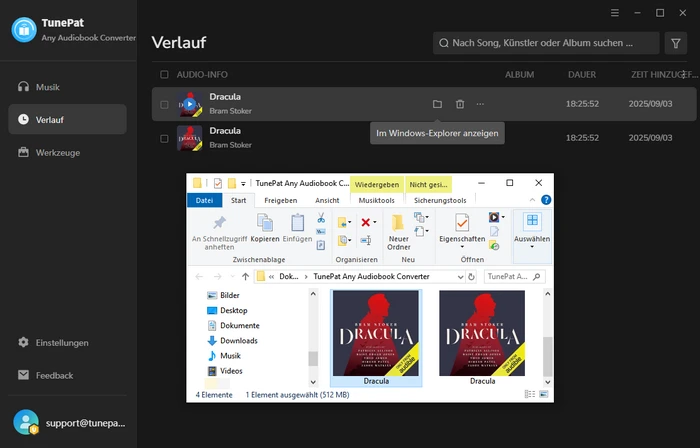Select Musik in the Explorer navigation pane
Viewport: 700px width, 448px height.
click(x=224, y=356)
